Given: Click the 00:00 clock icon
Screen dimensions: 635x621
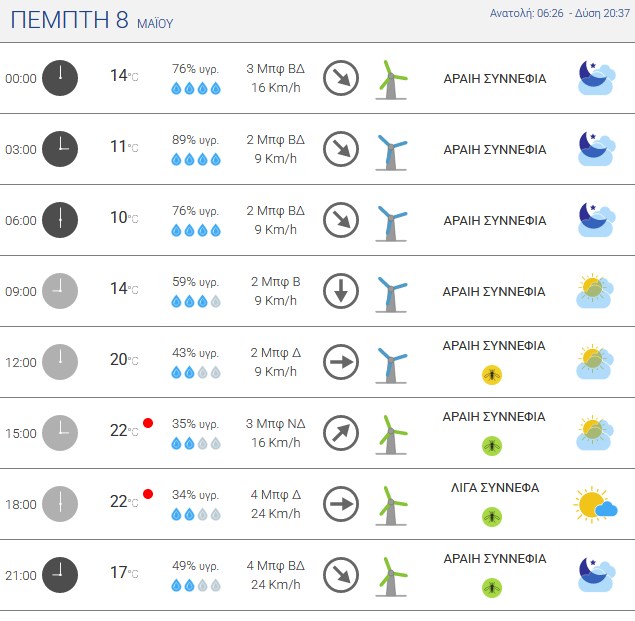Looking at the screenshot, I should pyautogui.click(x=60, y=78).
